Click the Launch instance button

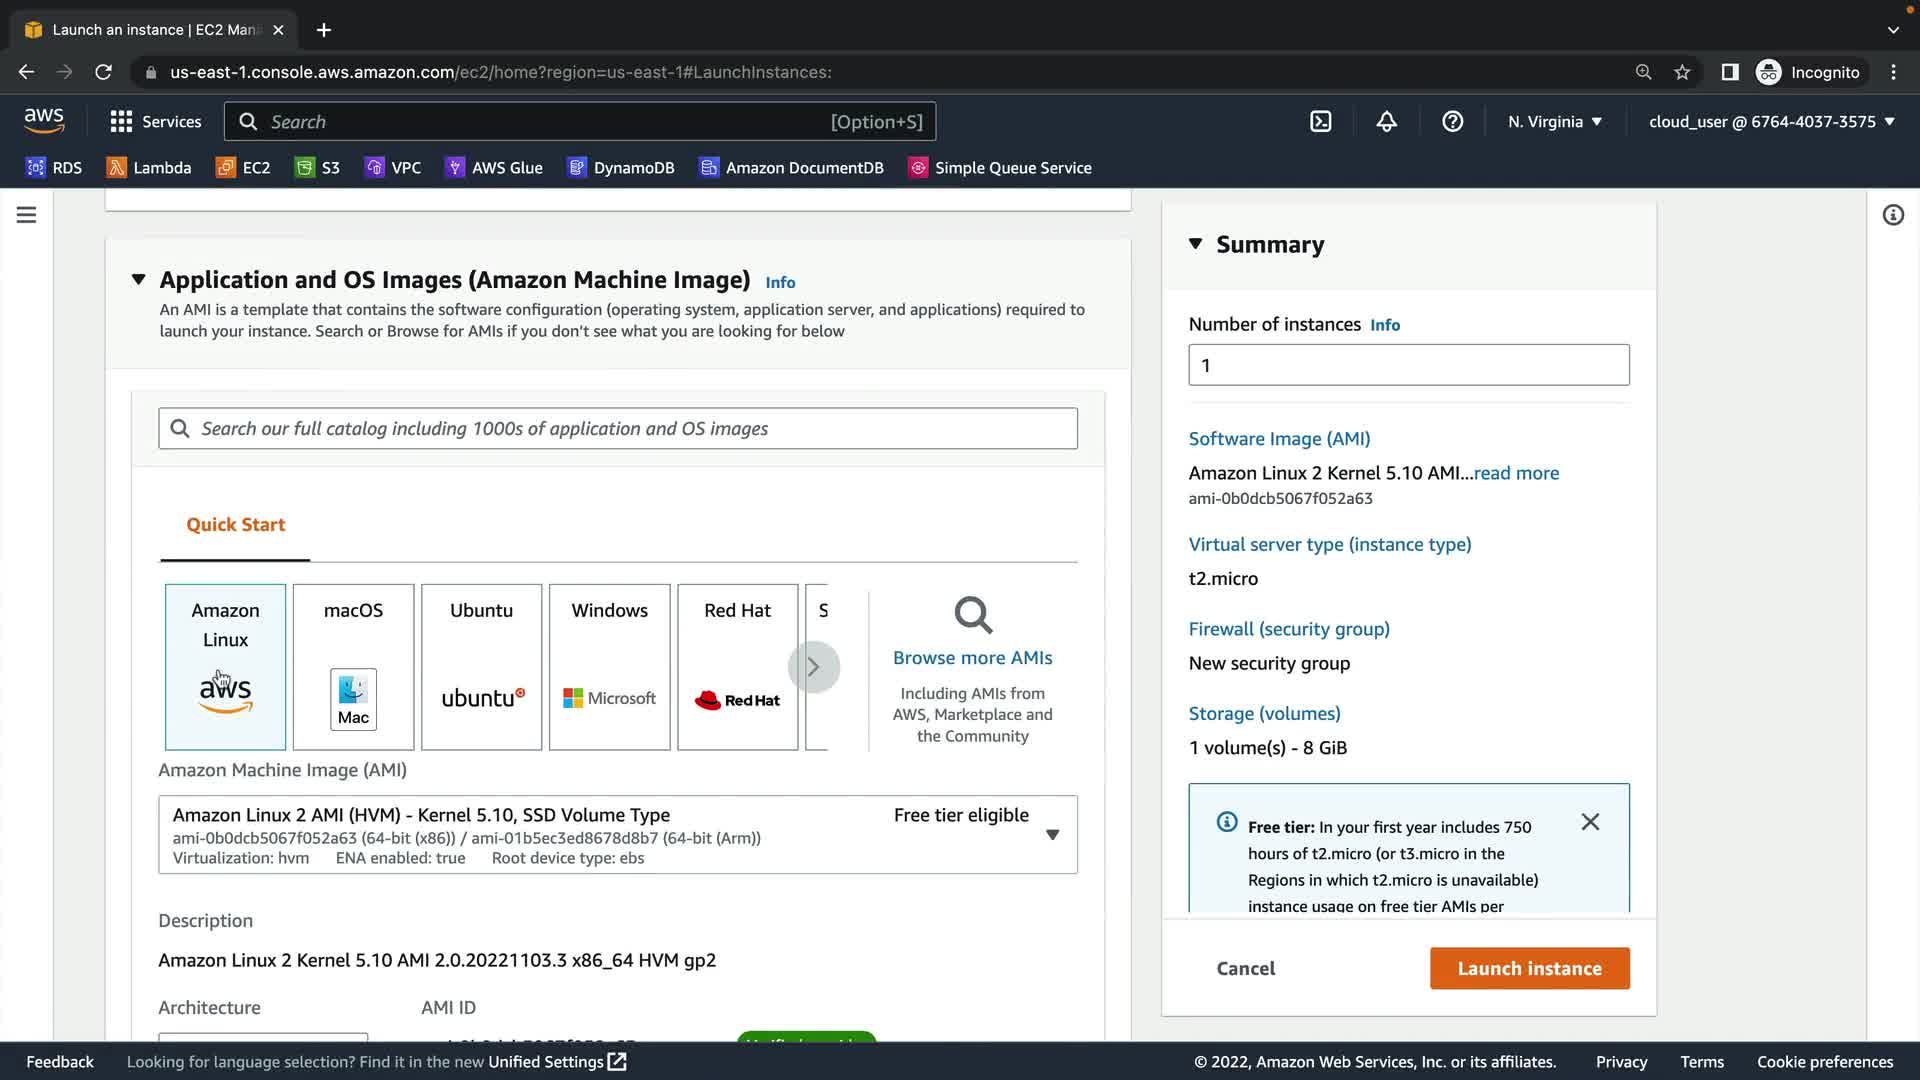click(x=1529, y=968)
